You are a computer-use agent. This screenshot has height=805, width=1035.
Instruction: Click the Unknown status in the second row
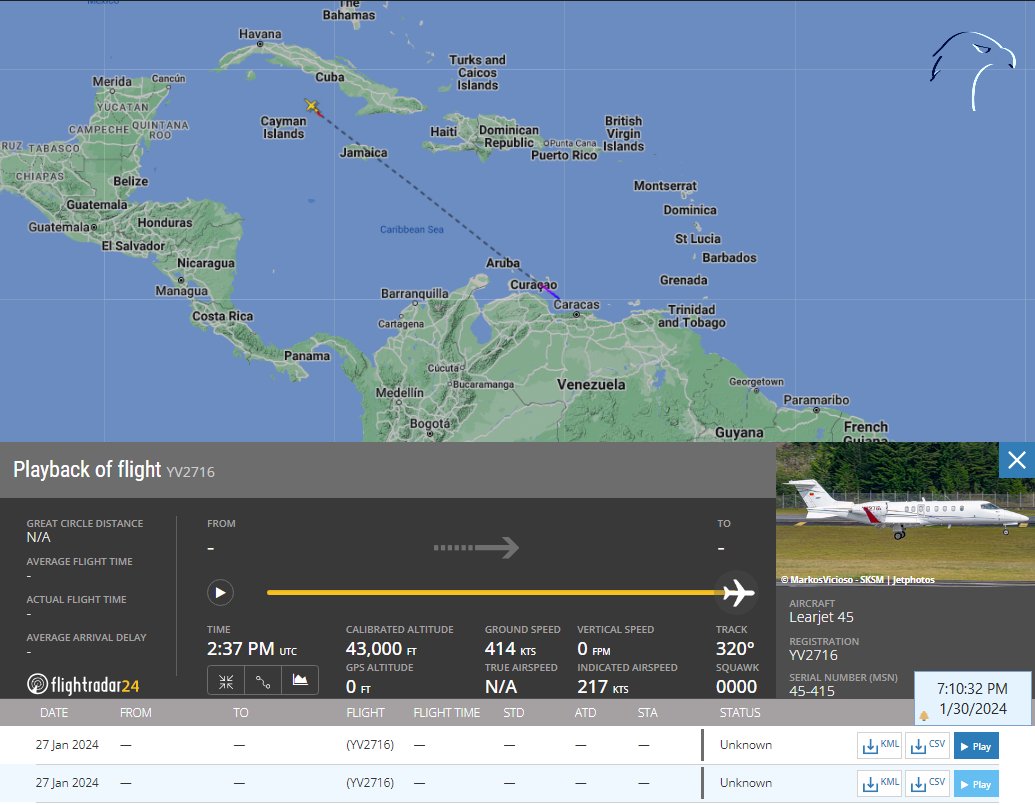[746, 783]
